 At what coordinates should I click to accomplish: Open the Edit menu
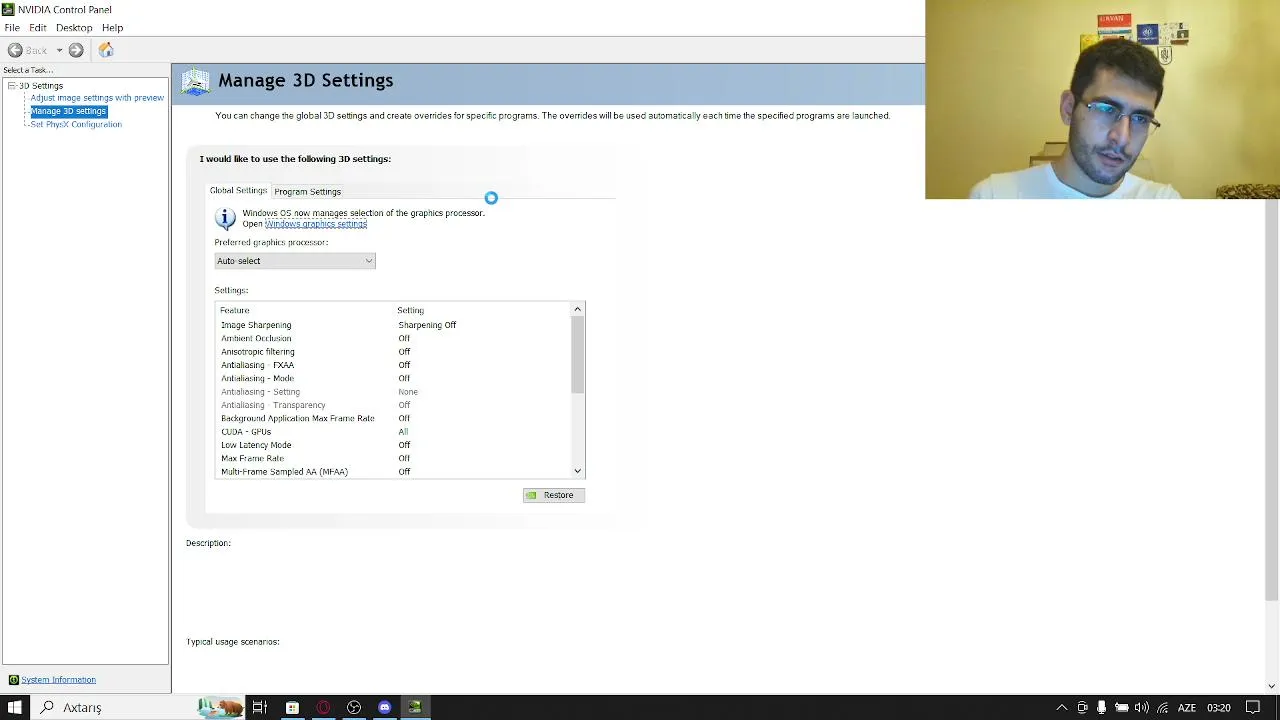point(38,28)
